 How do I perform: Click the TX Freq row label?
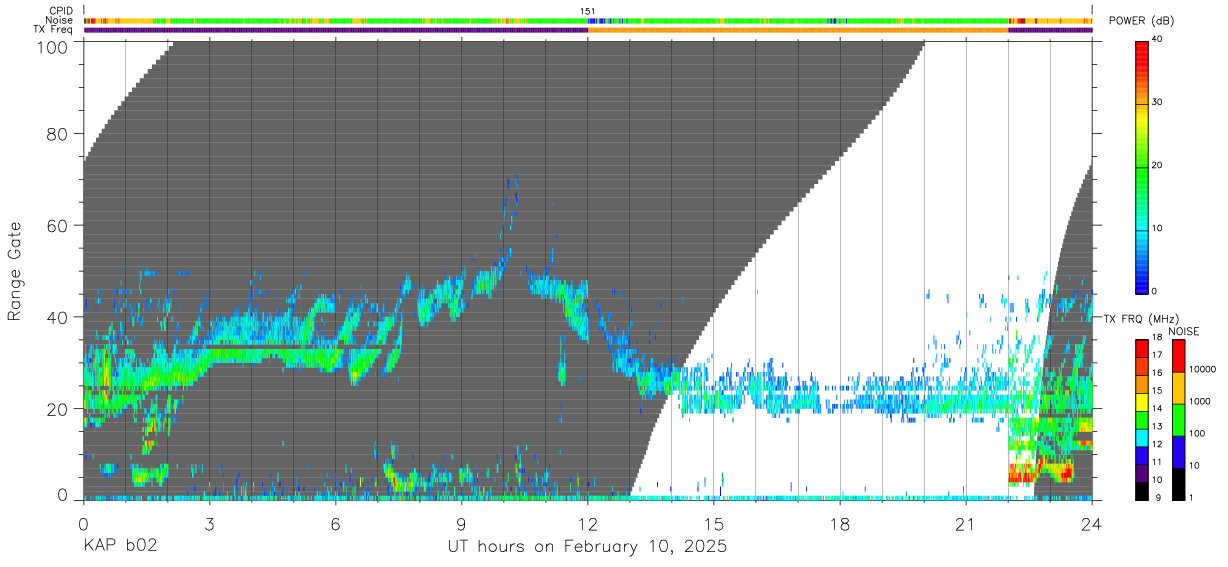pyautogui.click(x=54, y=29)
